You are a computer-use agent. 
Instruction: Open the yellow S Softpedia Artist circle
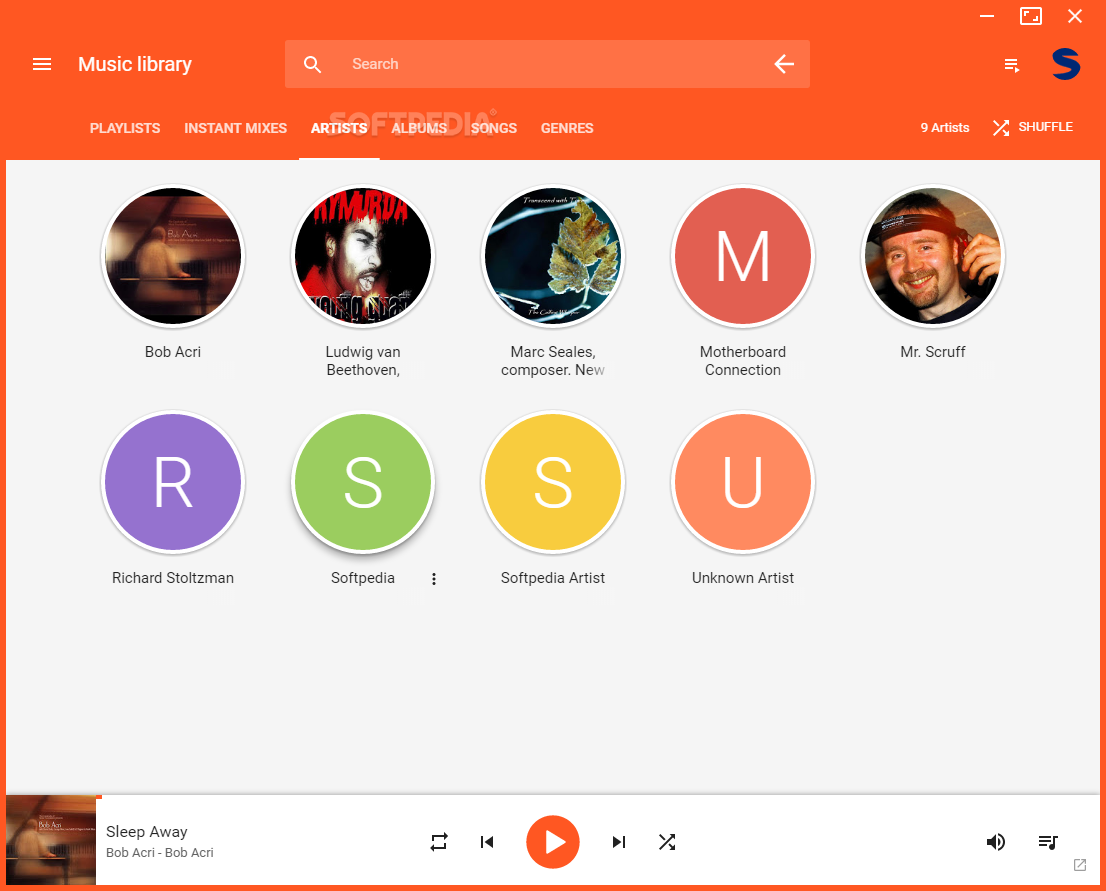(553, 482)
